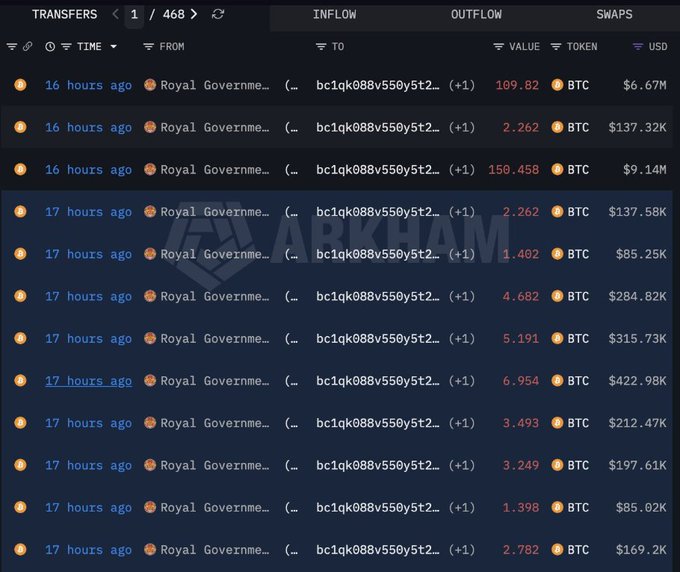Open the 109.82 BTC transfer's time link
The height and width of the screenshot is (572, 680).
[x=88, y=85]
